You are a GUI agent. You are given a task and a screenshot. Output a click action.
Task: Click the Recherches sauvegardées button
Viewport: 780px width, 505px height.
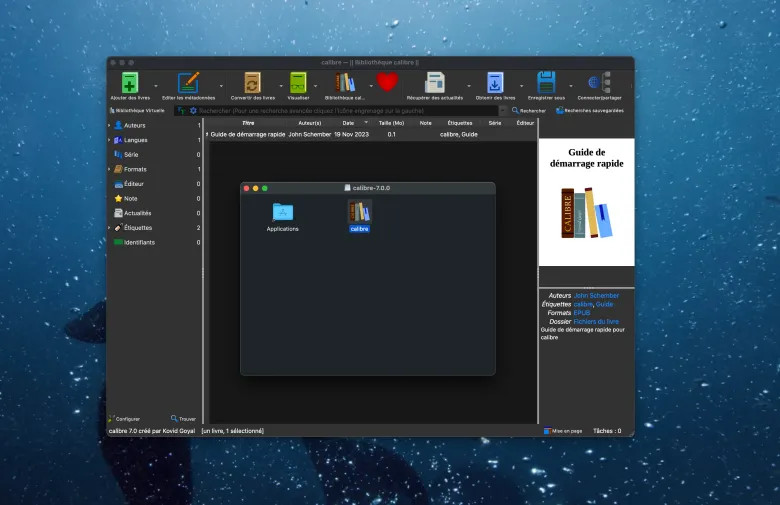[590, 110]
